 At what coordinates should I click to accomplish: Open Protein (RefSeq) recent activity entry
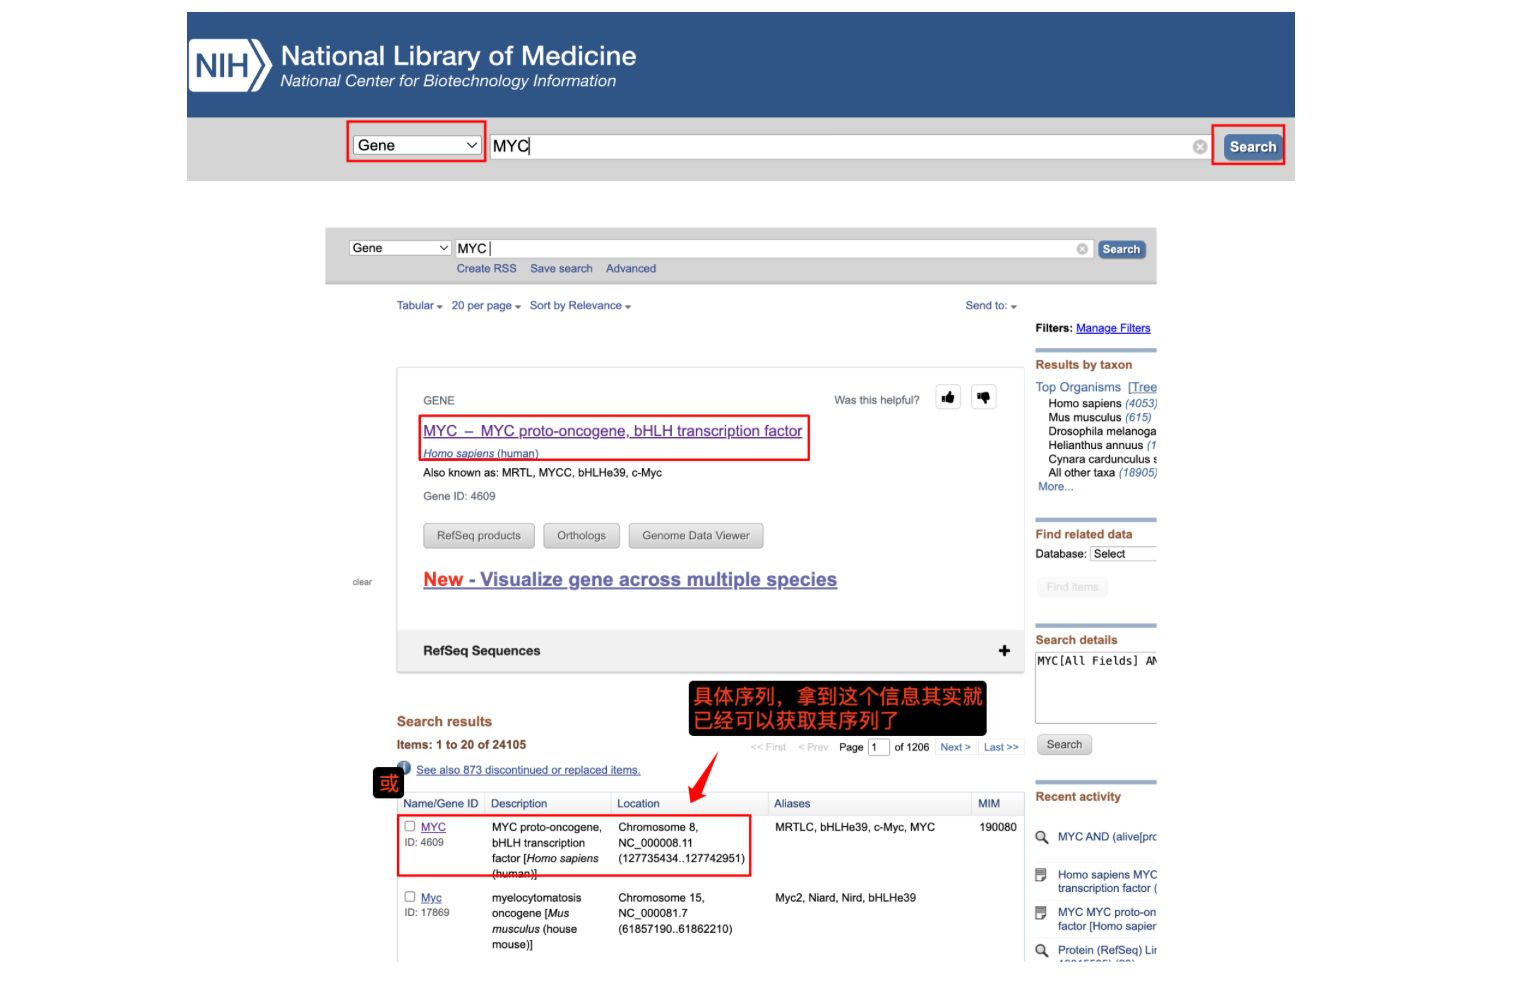coord(1107,951)
